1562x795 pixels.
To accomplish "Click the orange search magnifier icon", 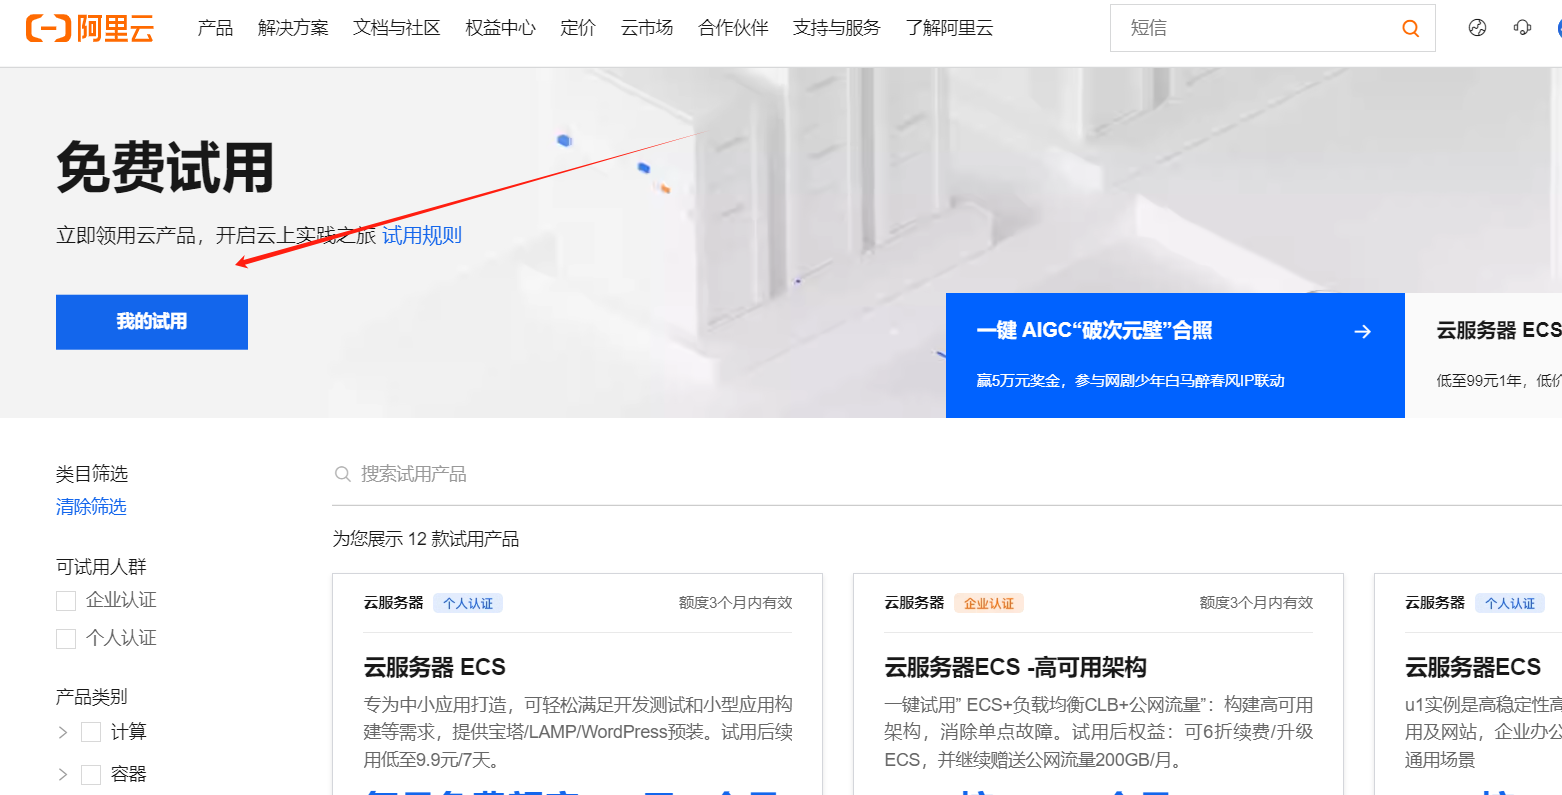I will tap(1410, 28).
